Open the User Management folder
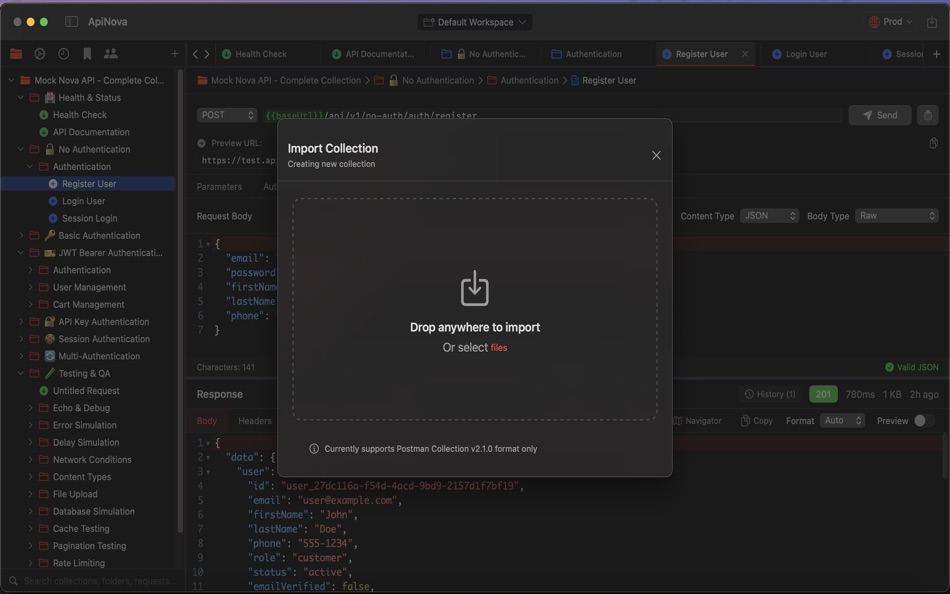The width and height of the screenshot is (950, 594). point(89,287)
